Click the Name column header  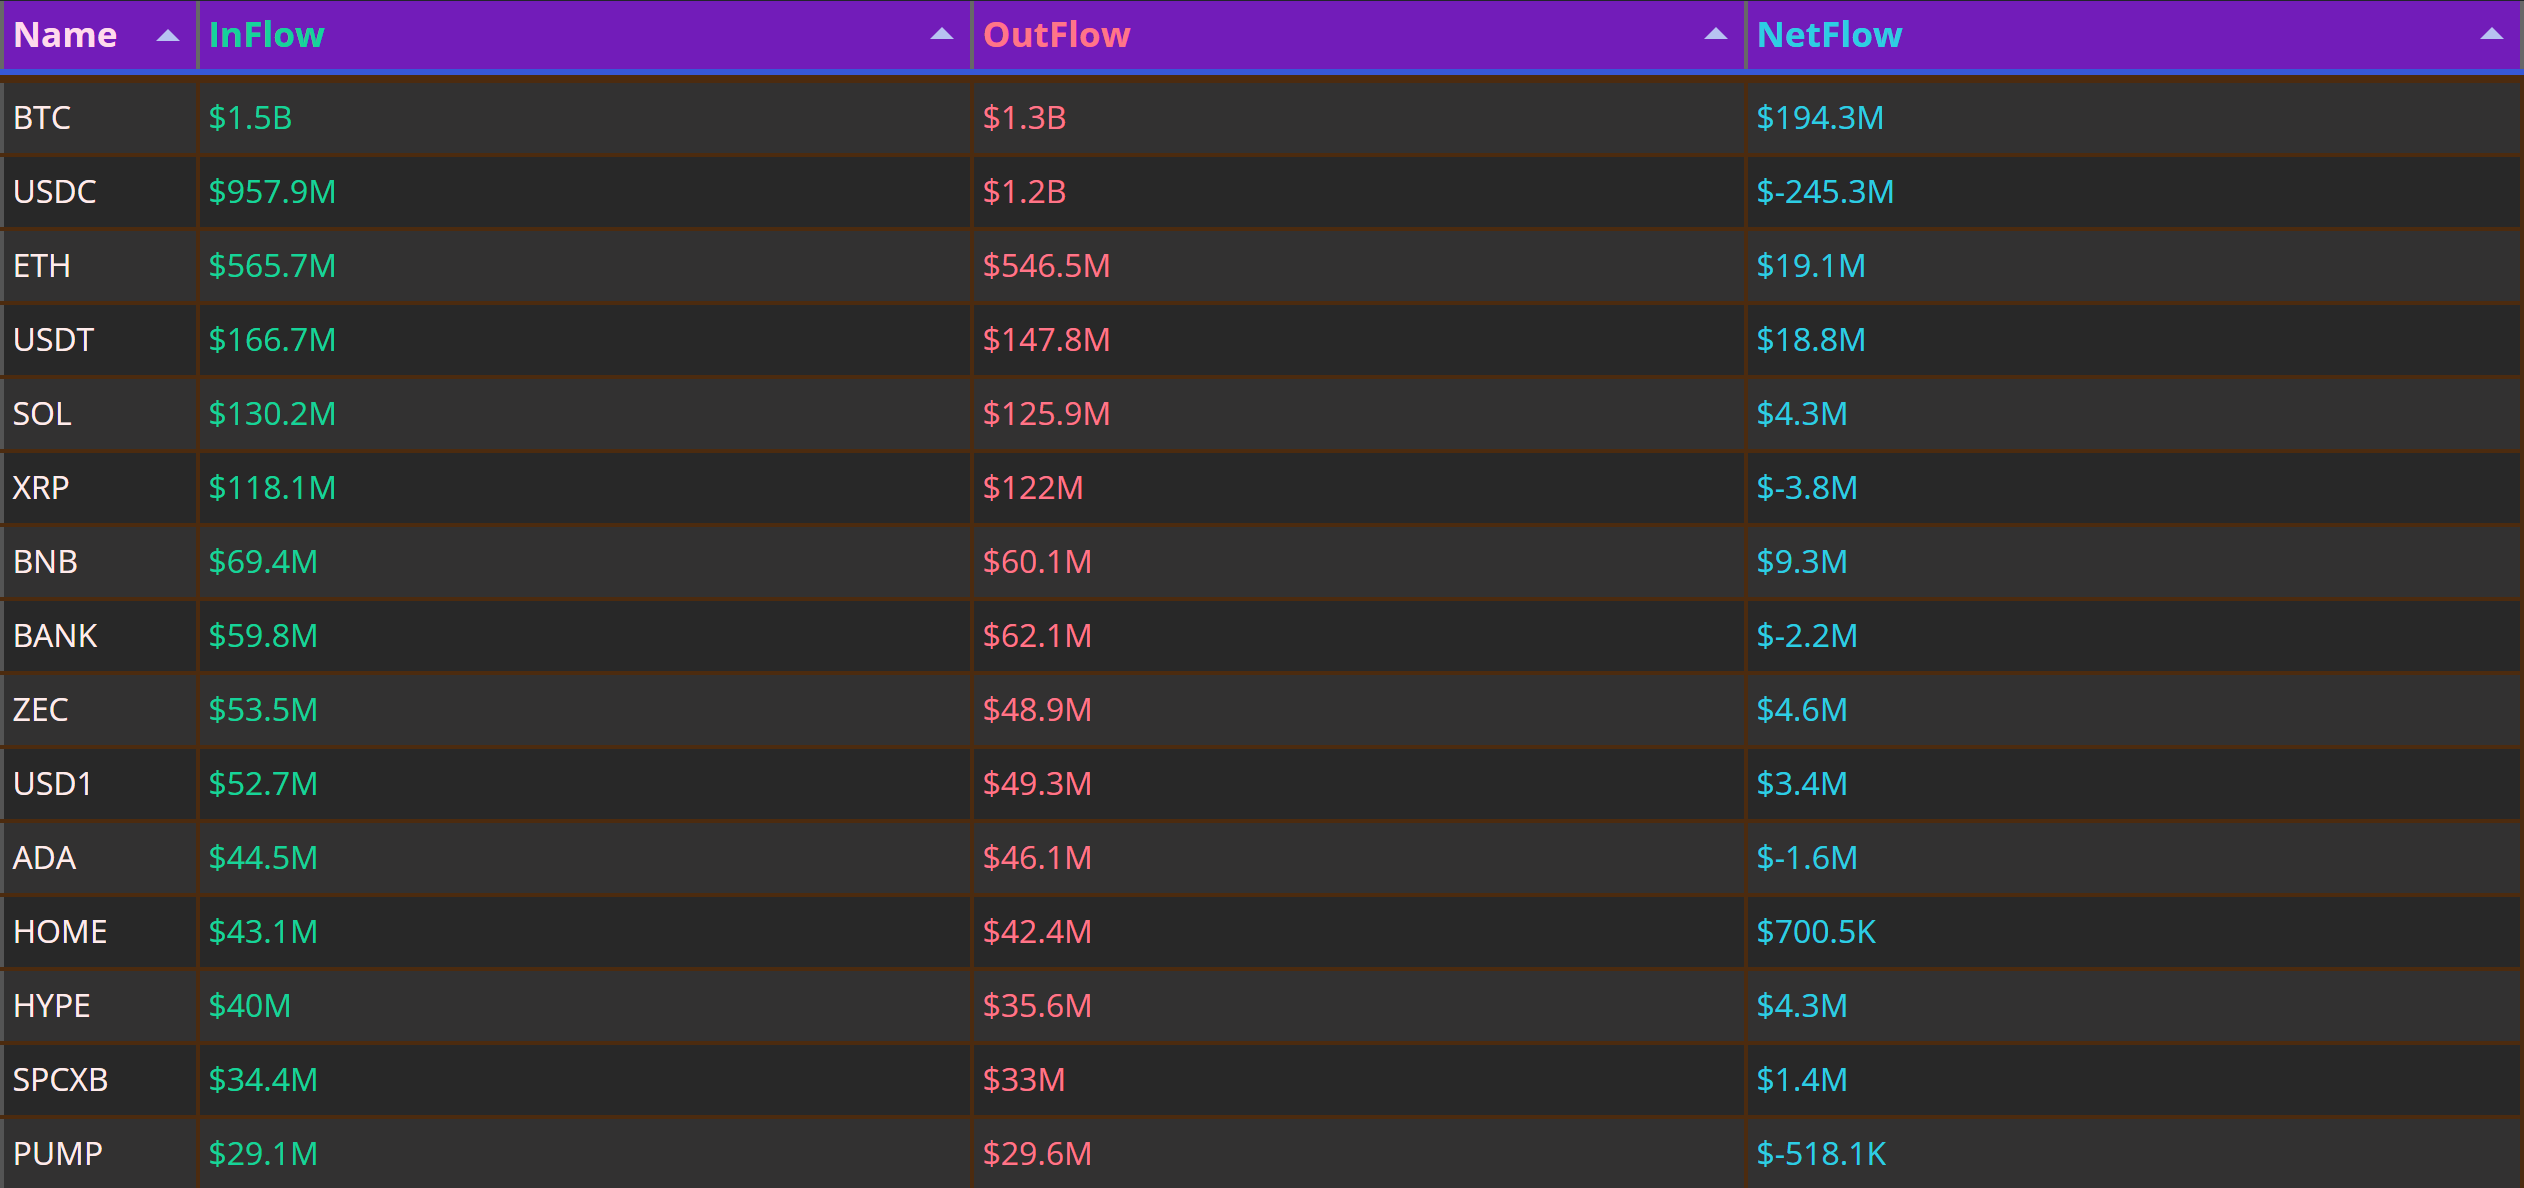[x=99, y=35]
